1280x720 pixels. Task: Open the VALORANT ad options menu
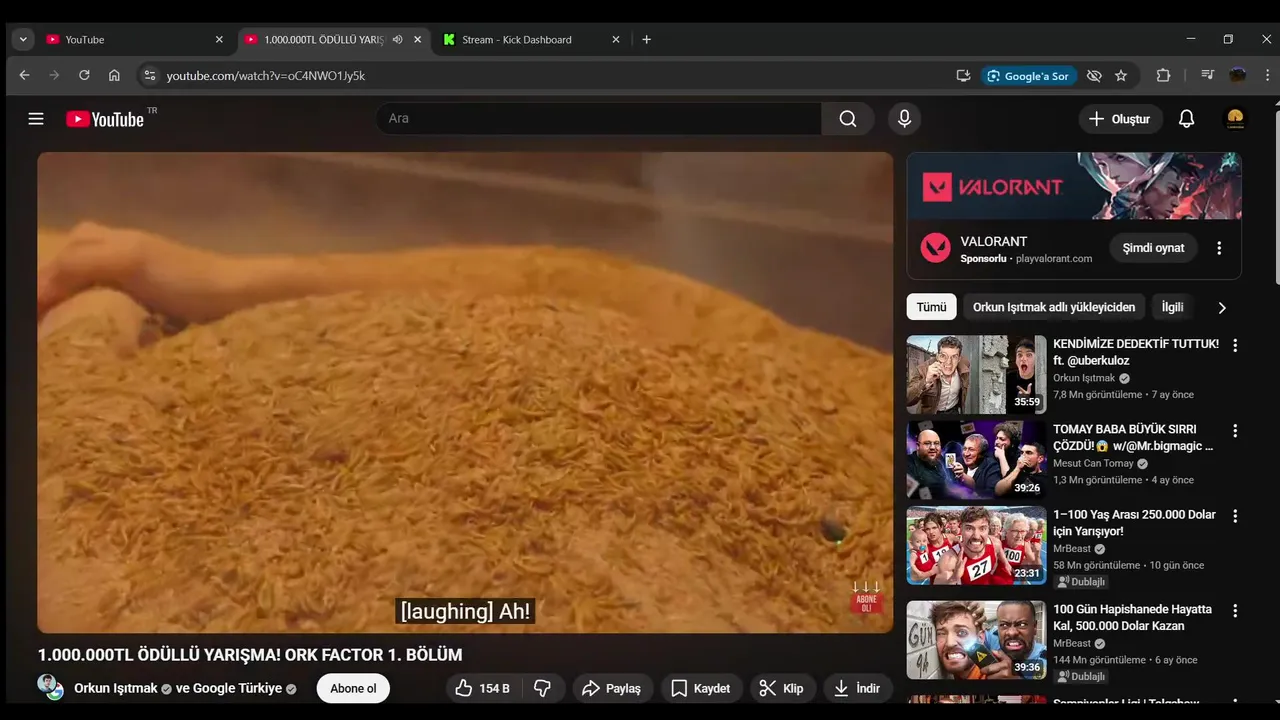pyautogui.click(x=1219, y=248)
